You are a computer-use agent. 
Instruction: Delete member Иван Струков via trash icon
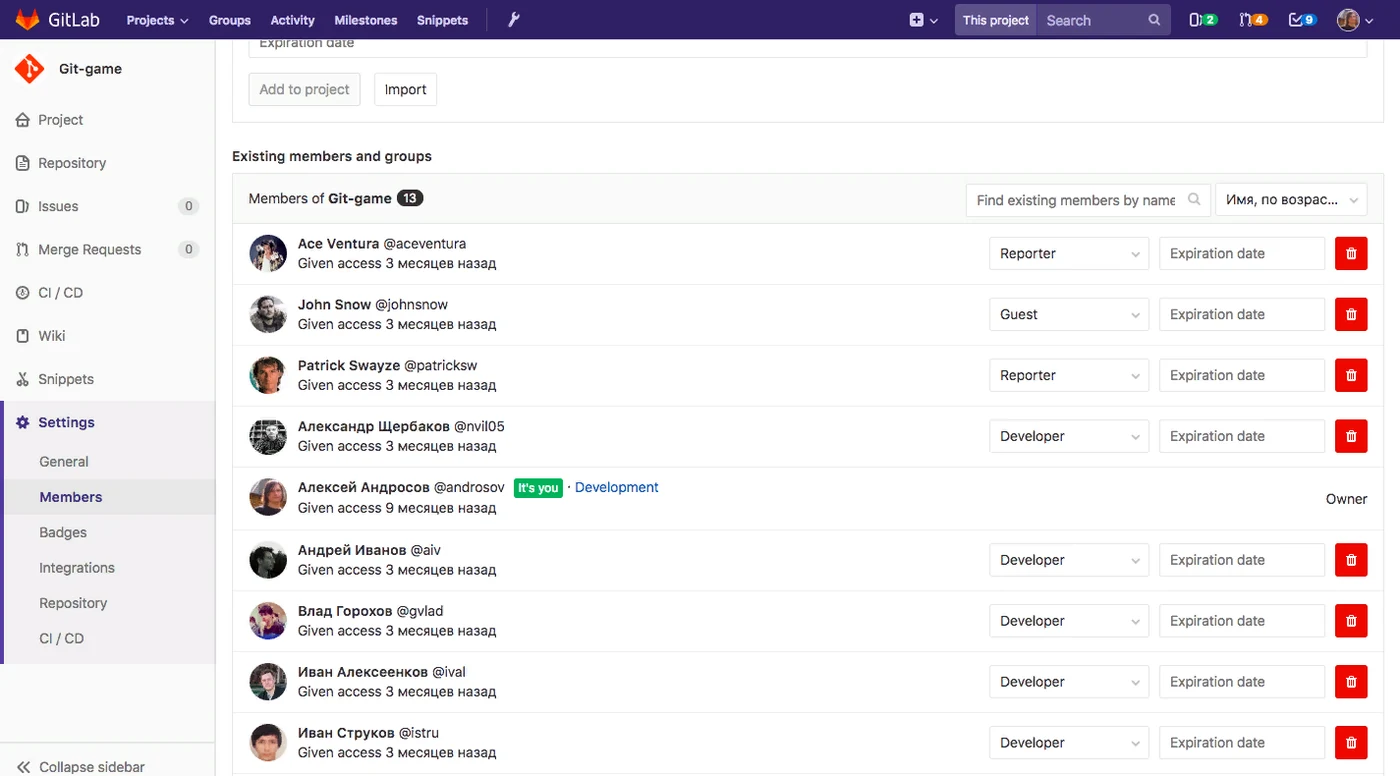click(x=1351, y=744)
